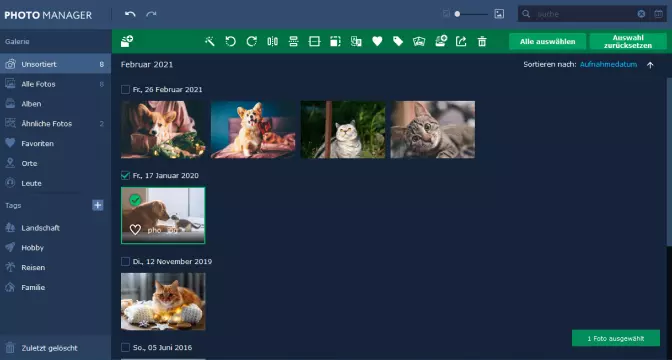
Task: Open Favoriten in the sidebar
Action: [56, 143]
